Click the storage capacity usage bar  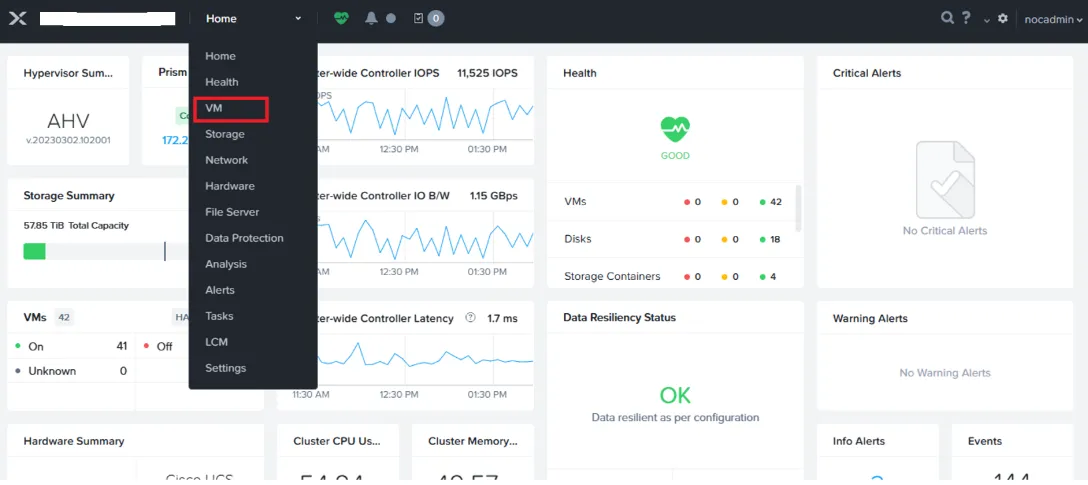(105, 251)
